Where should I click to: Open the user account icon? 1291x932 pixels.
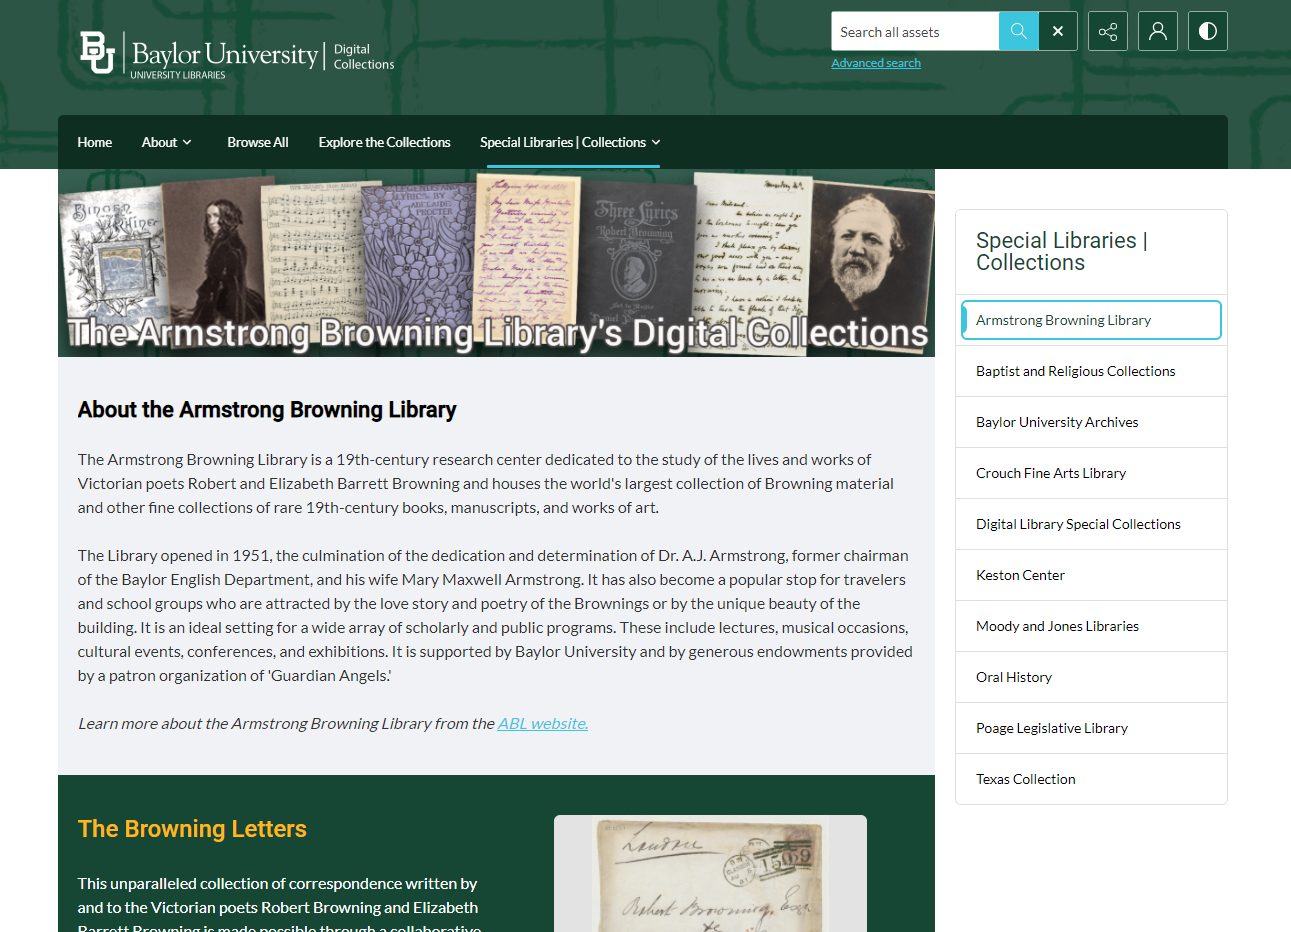[1158, 31]
